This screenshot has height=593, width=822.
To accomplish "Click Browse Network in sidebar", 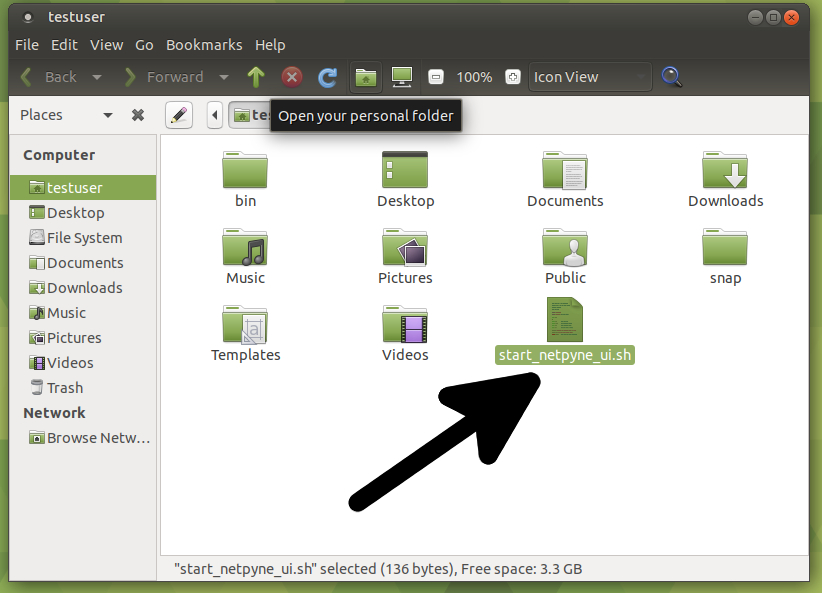I will (83, 438).
